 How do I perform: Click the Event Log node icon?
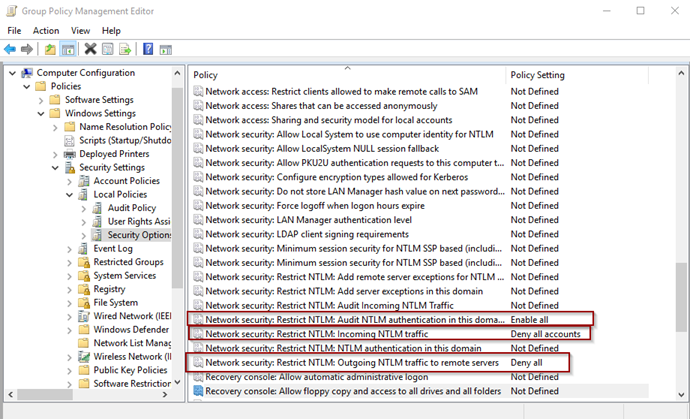tap(83, 249)
